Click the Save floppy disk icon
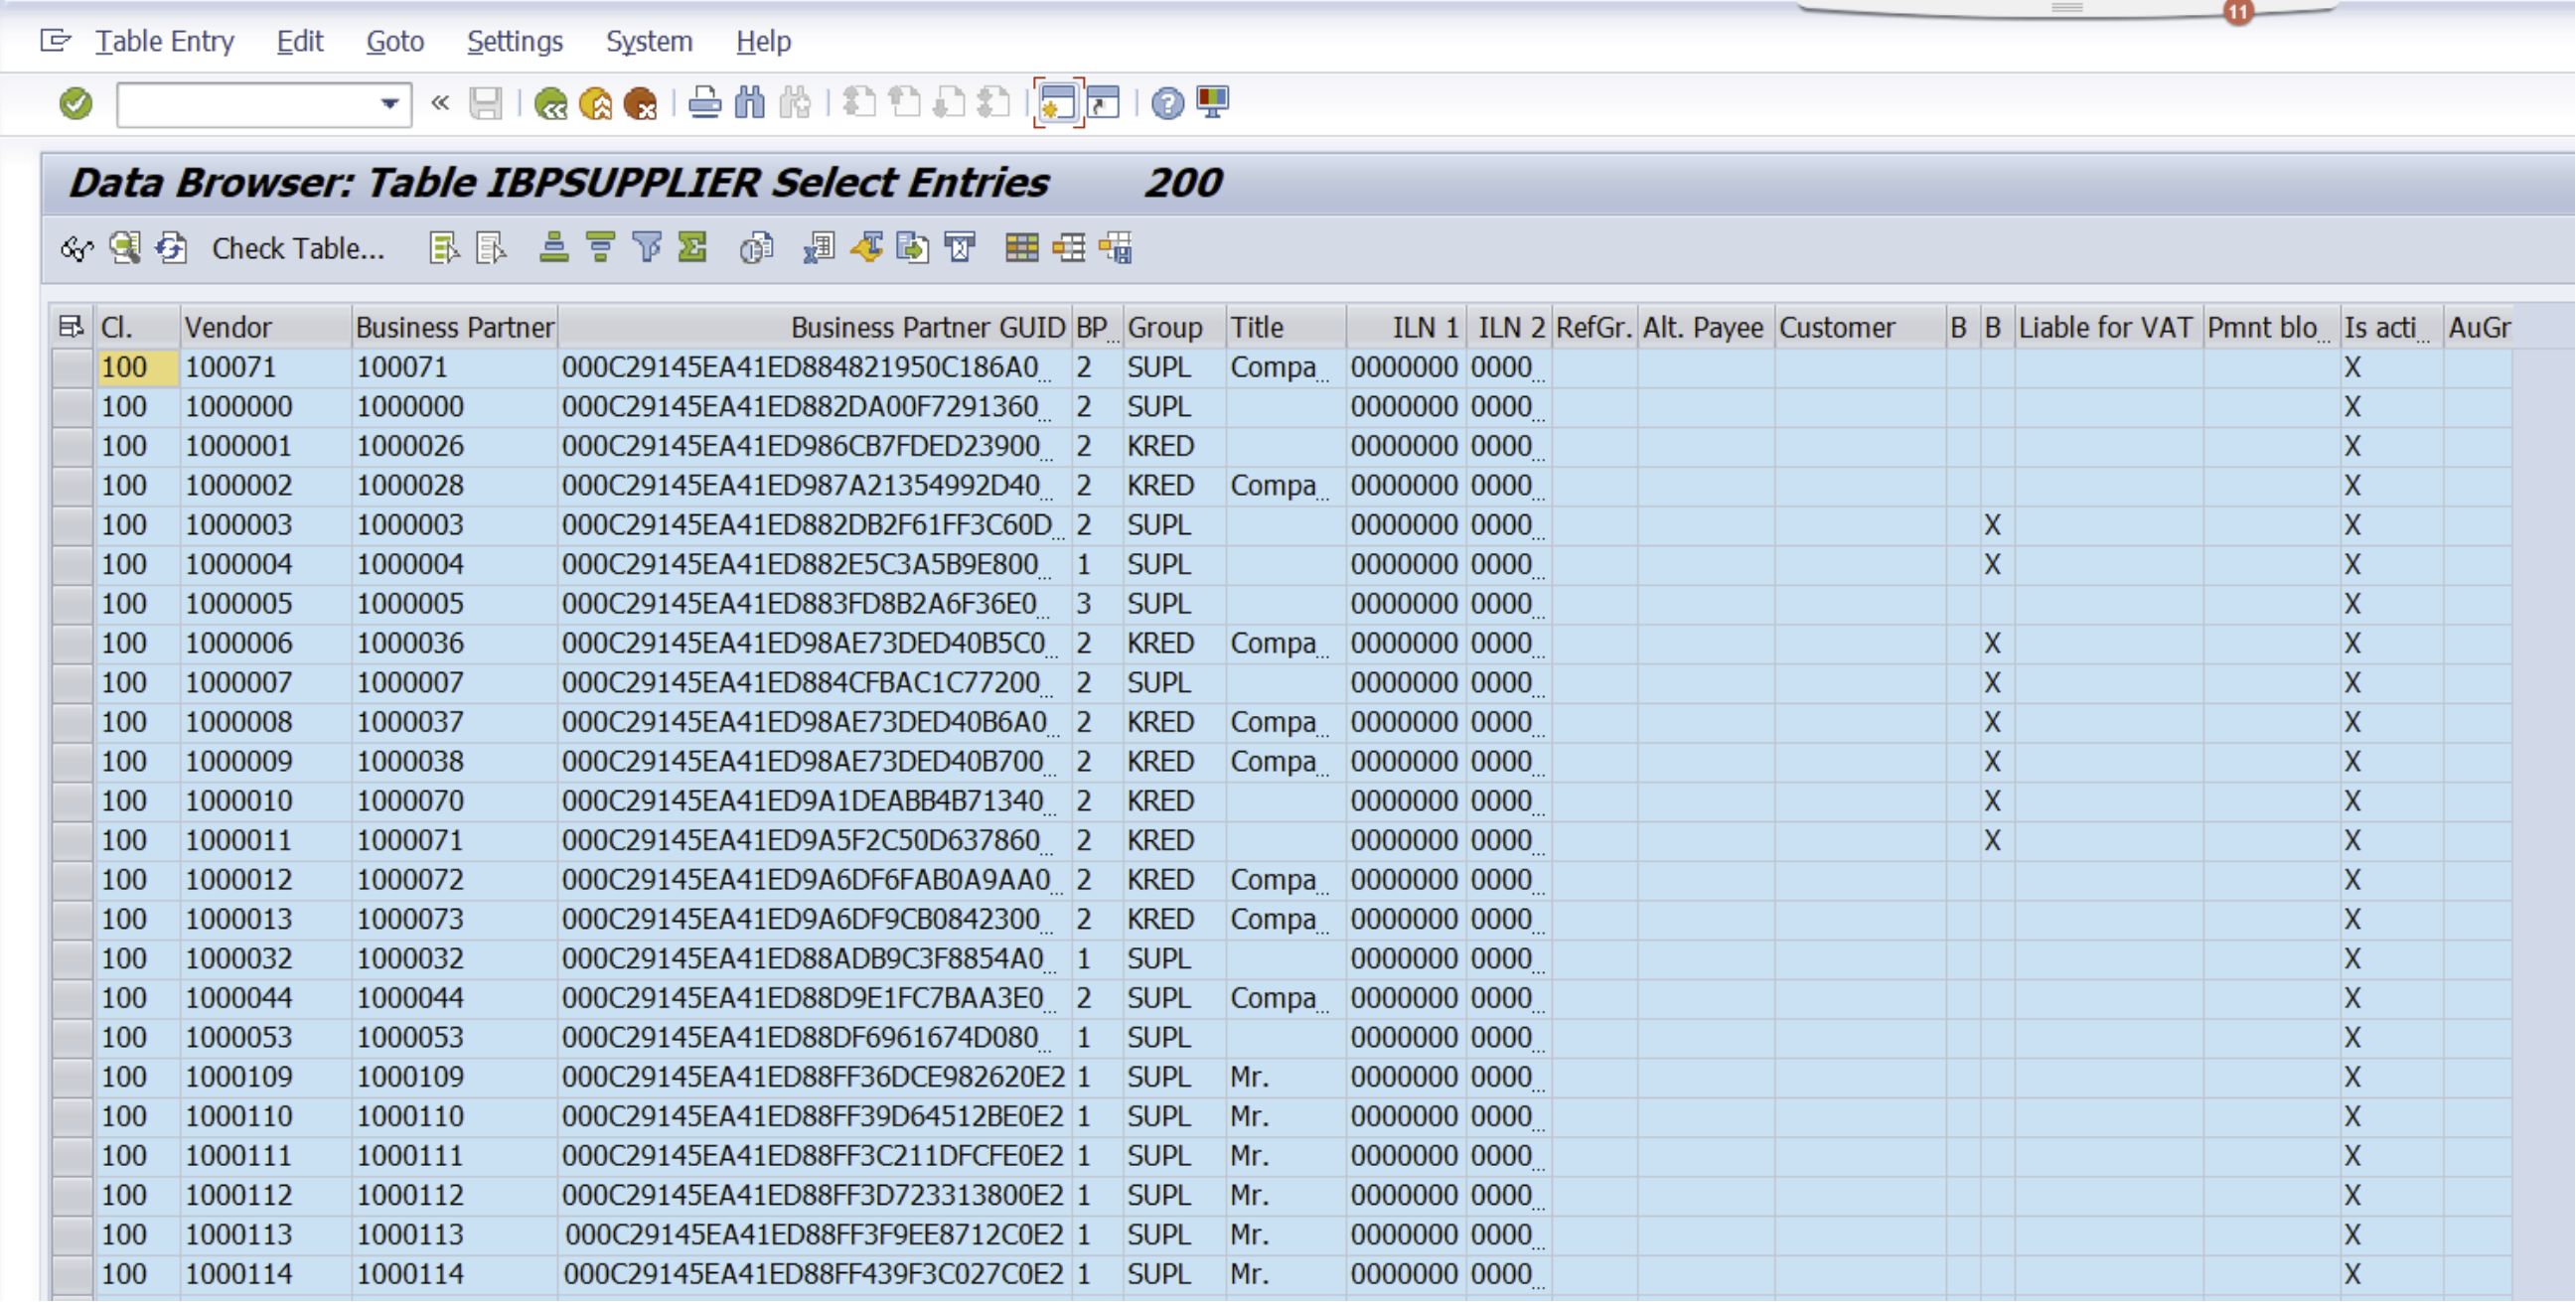This screenshot has width=2576, height=1302. tap(486, 103)
